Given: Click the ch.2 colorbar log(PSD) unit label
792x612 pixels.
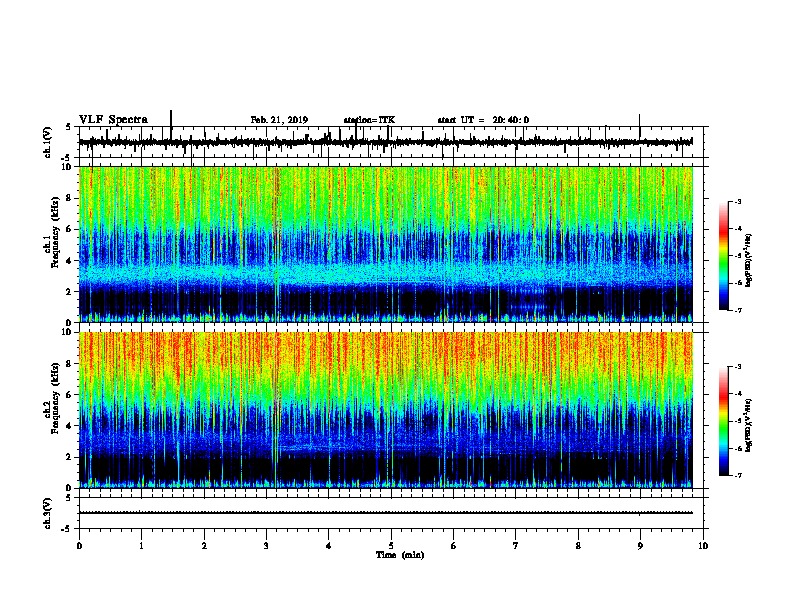Looking at the screenshot, I should coord(749,425).
